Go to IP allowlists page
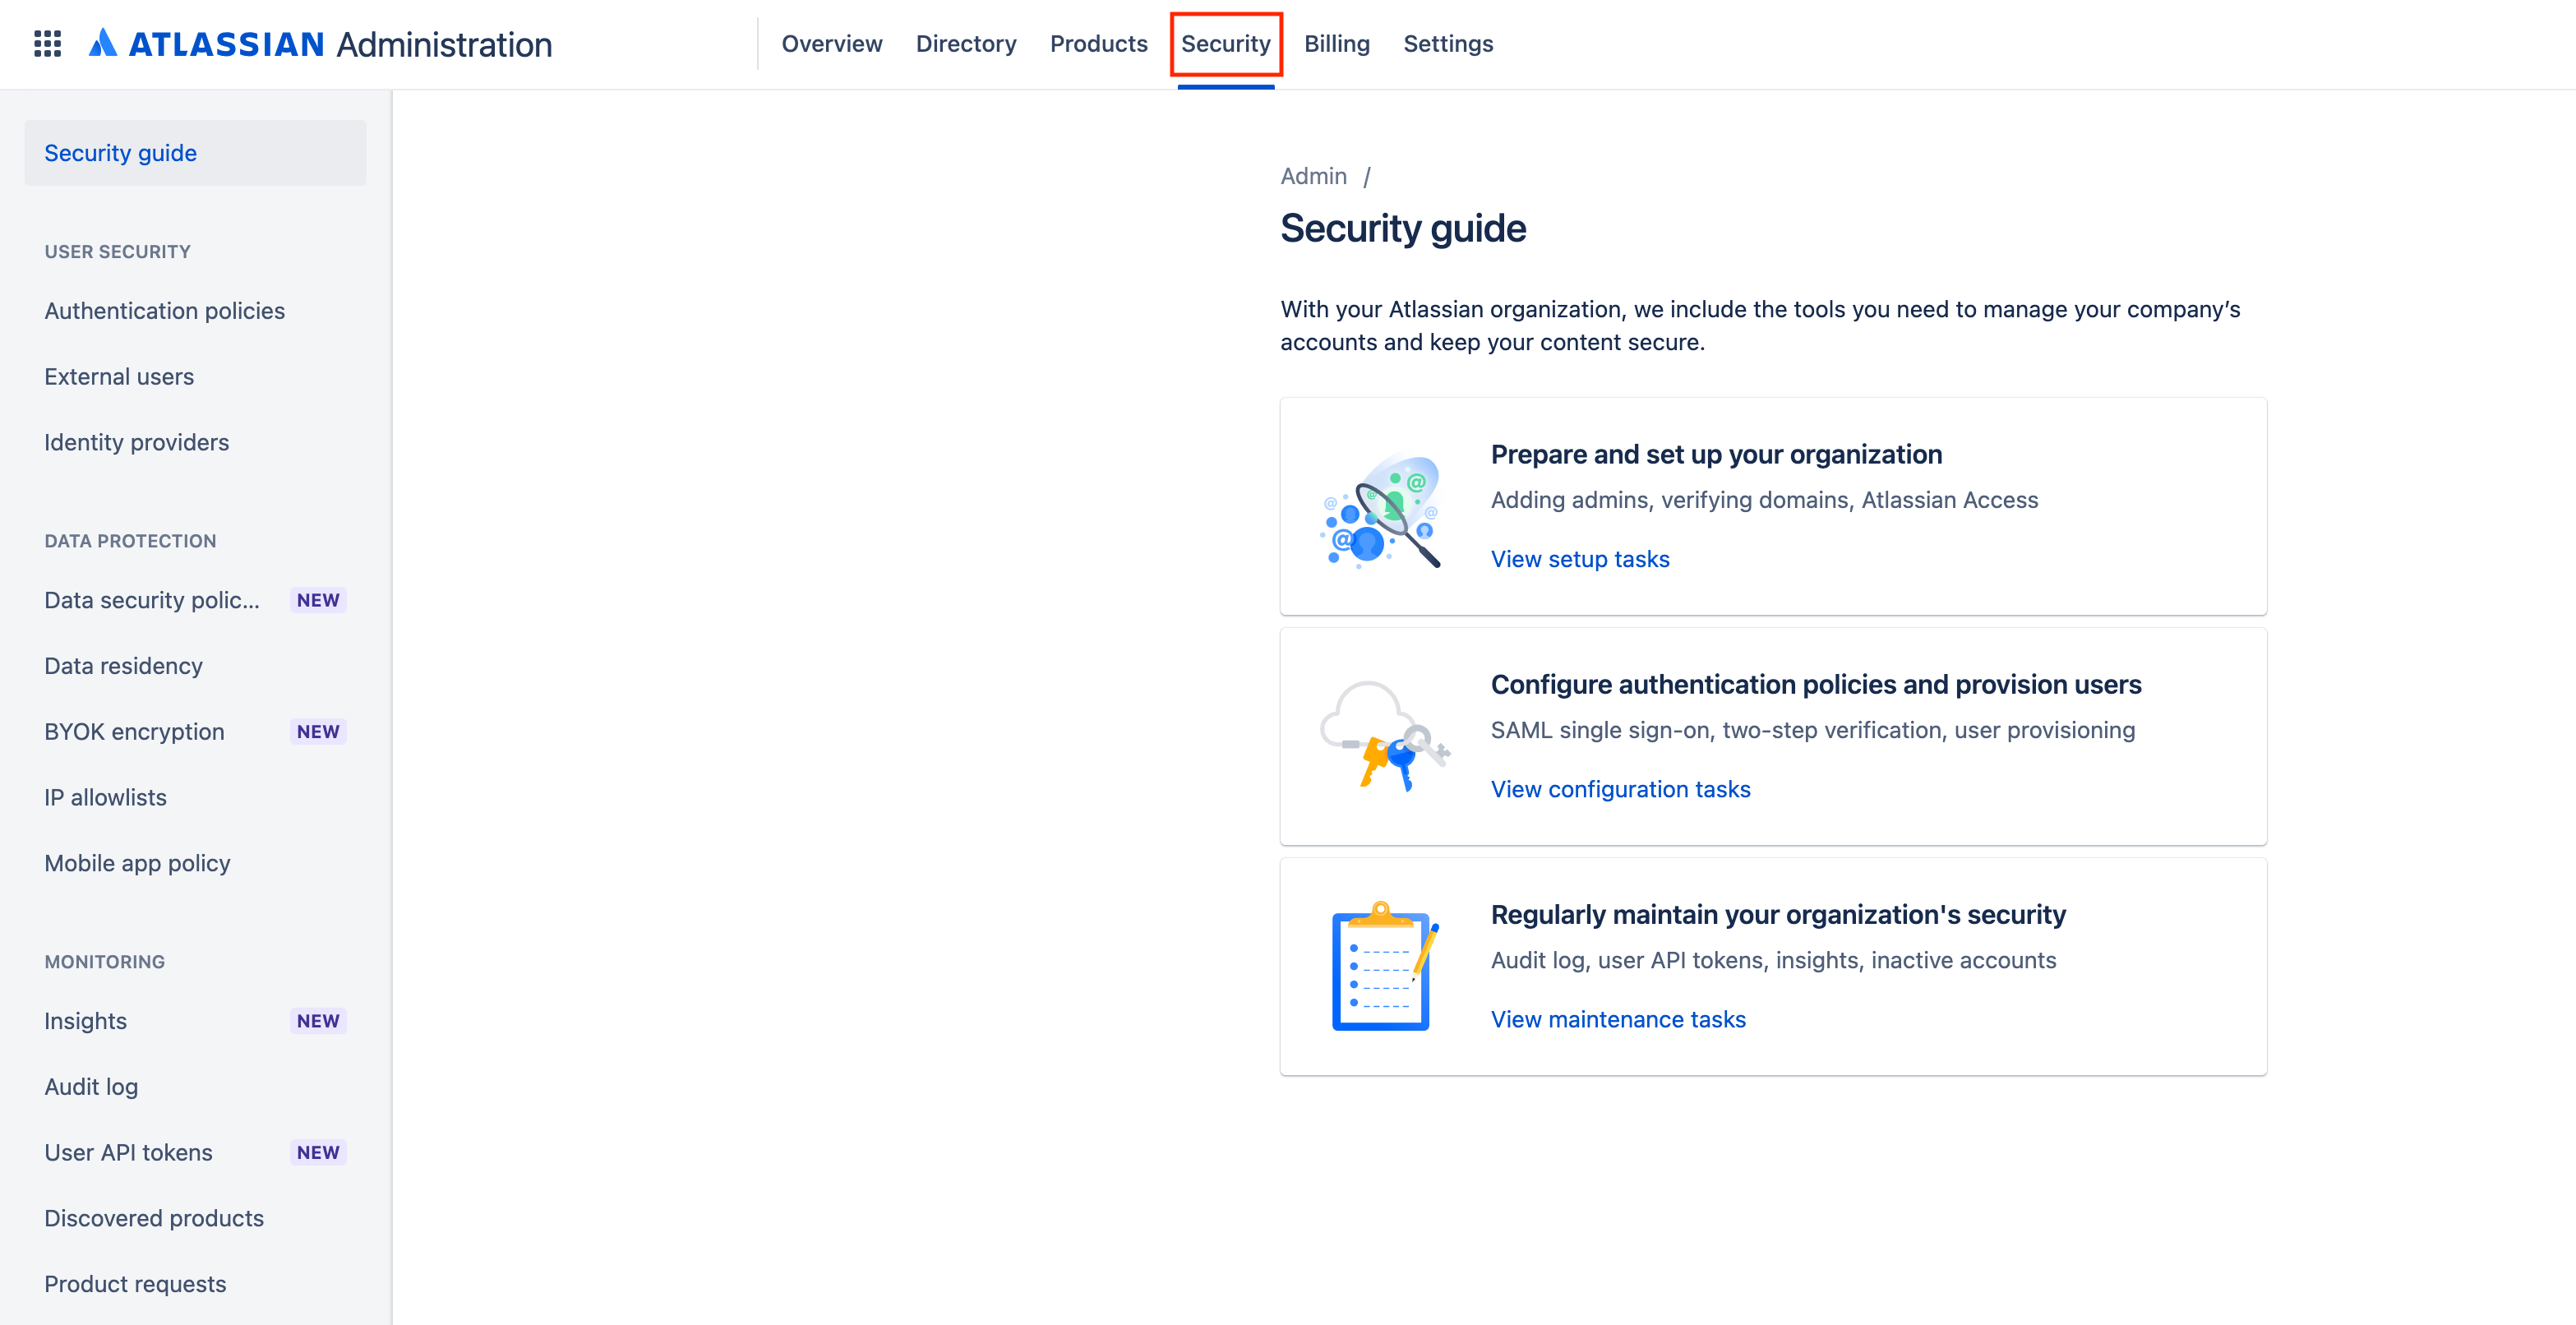 [x=105, y=798]
